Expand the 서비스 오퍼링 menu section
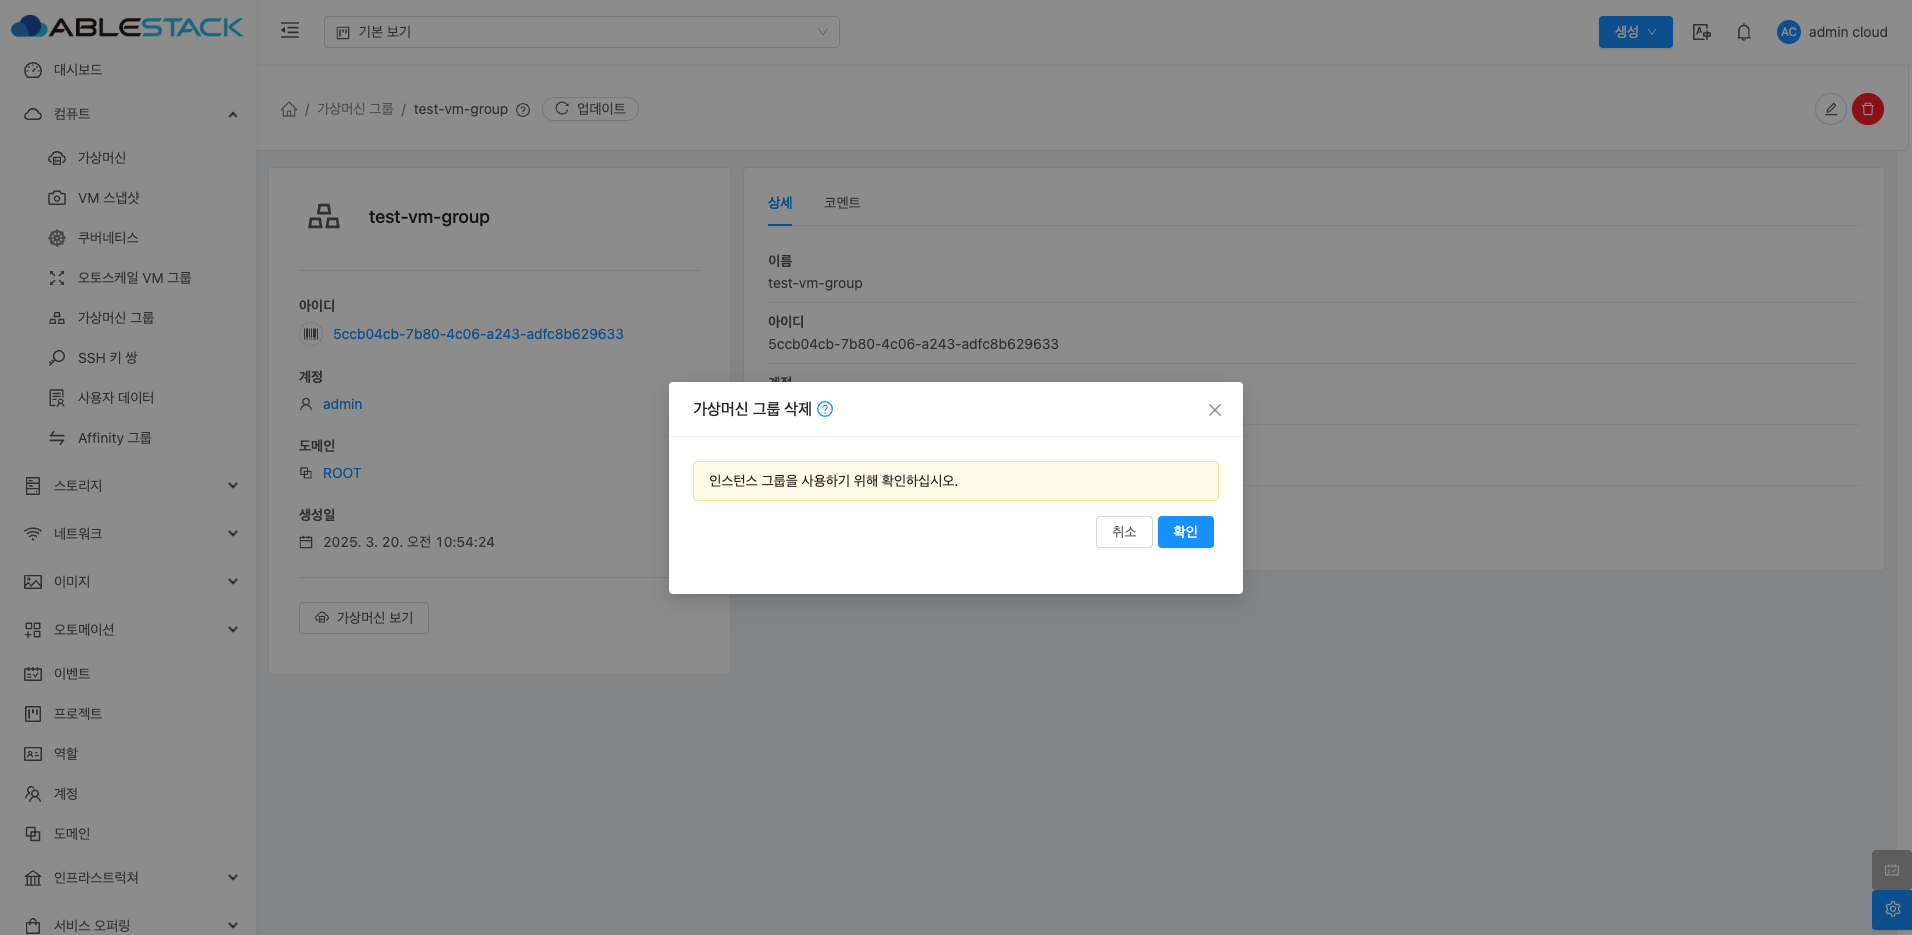Screen dimensions: 1912x935 (x=128, y=925)
